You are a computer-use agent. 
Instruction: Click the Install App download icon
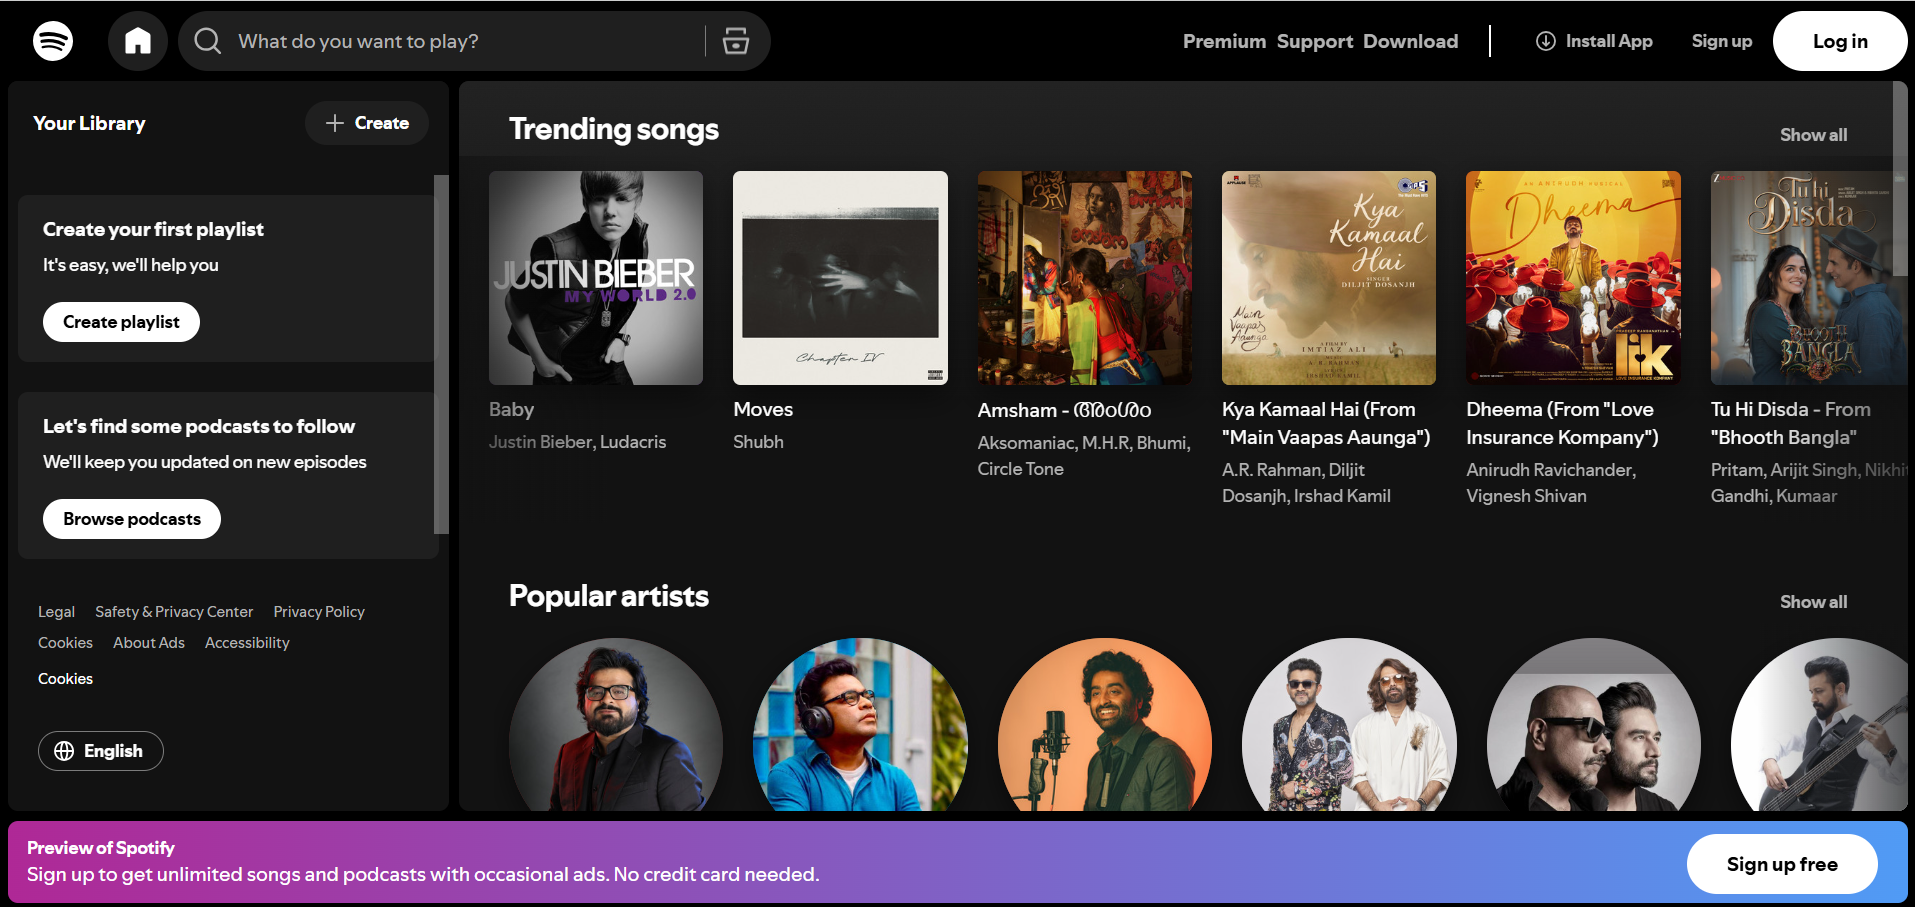pos(1545,41)
